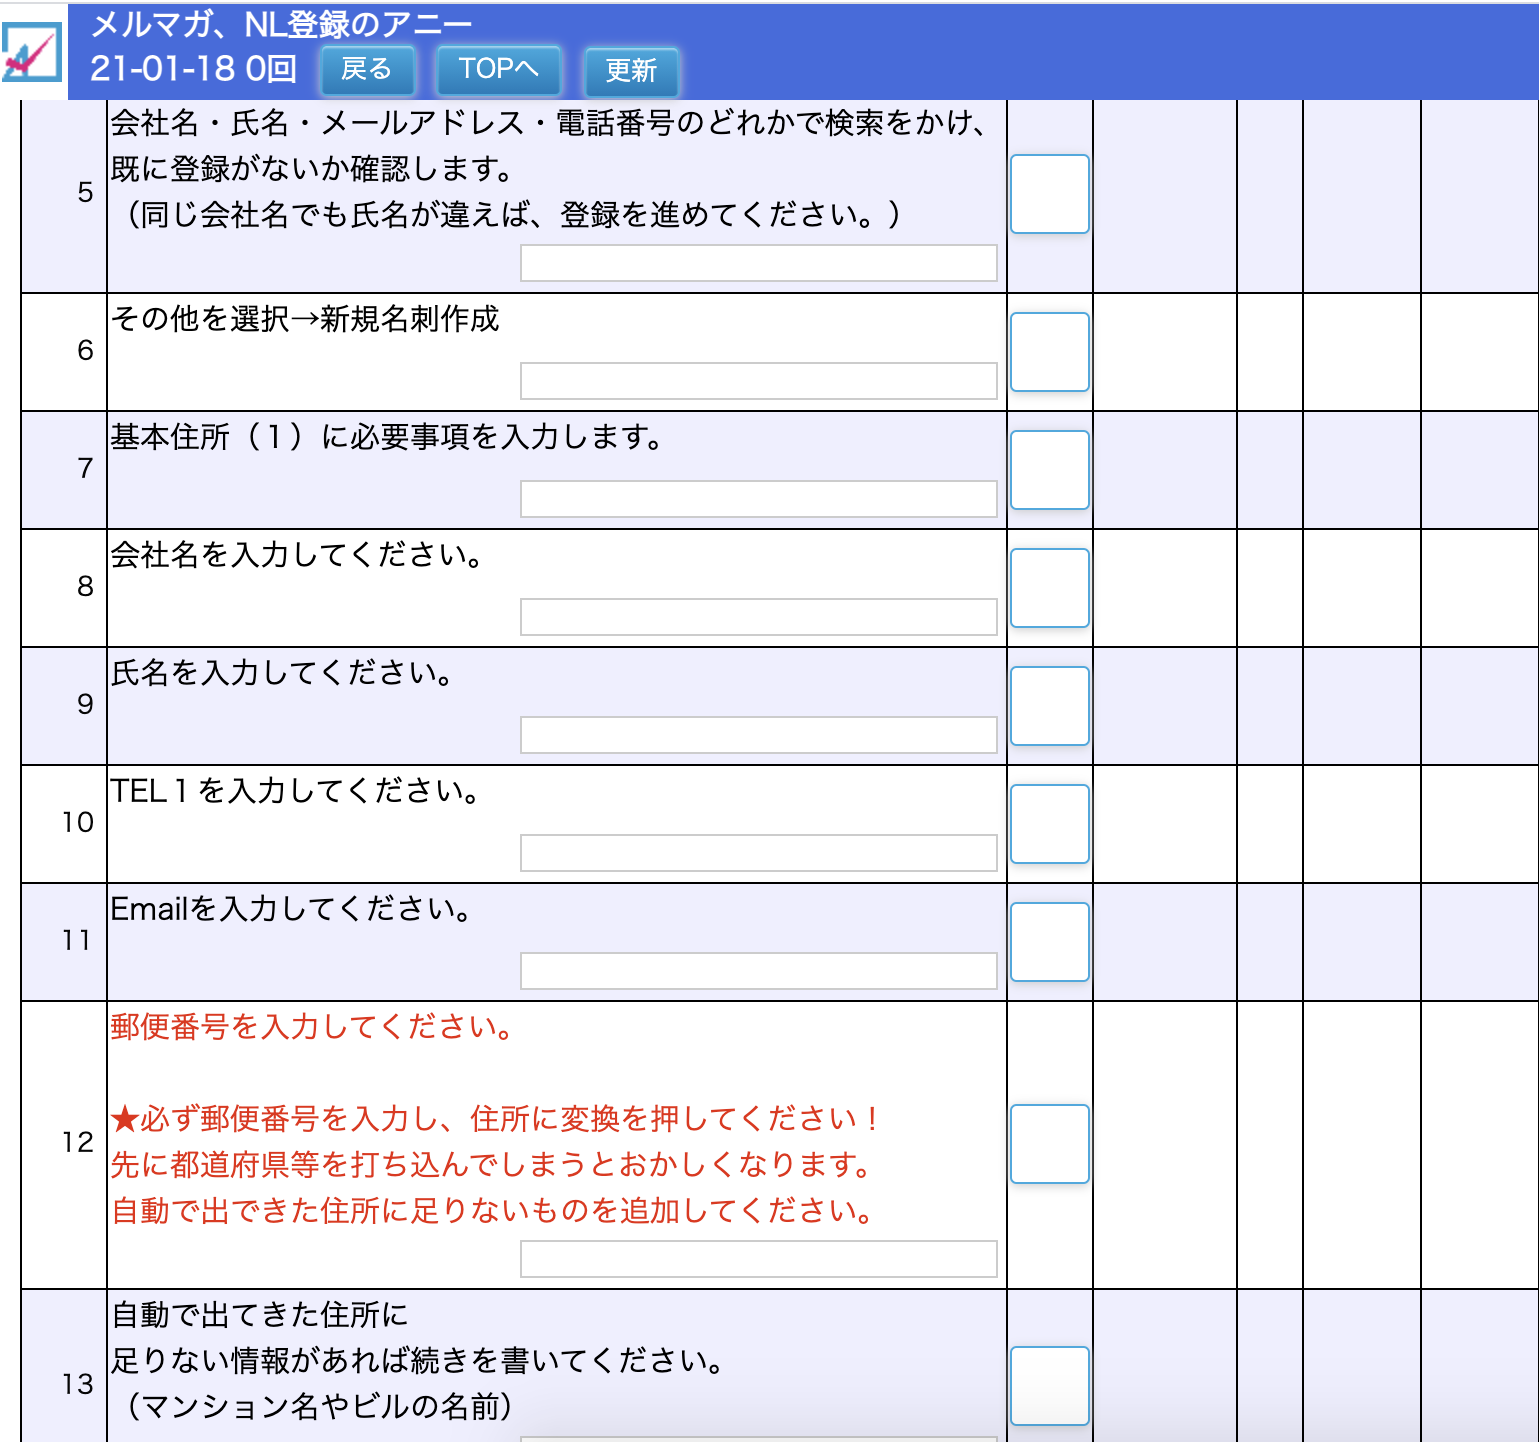
Task: Tick checkbox for step 7 基本住所
Action: (x=1049, y=470)
